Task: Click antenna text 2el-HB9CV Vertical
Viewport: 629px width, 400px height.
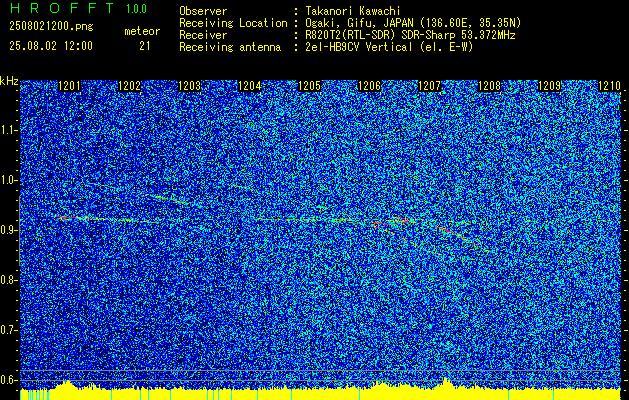Action: click(x=359, y=47)
